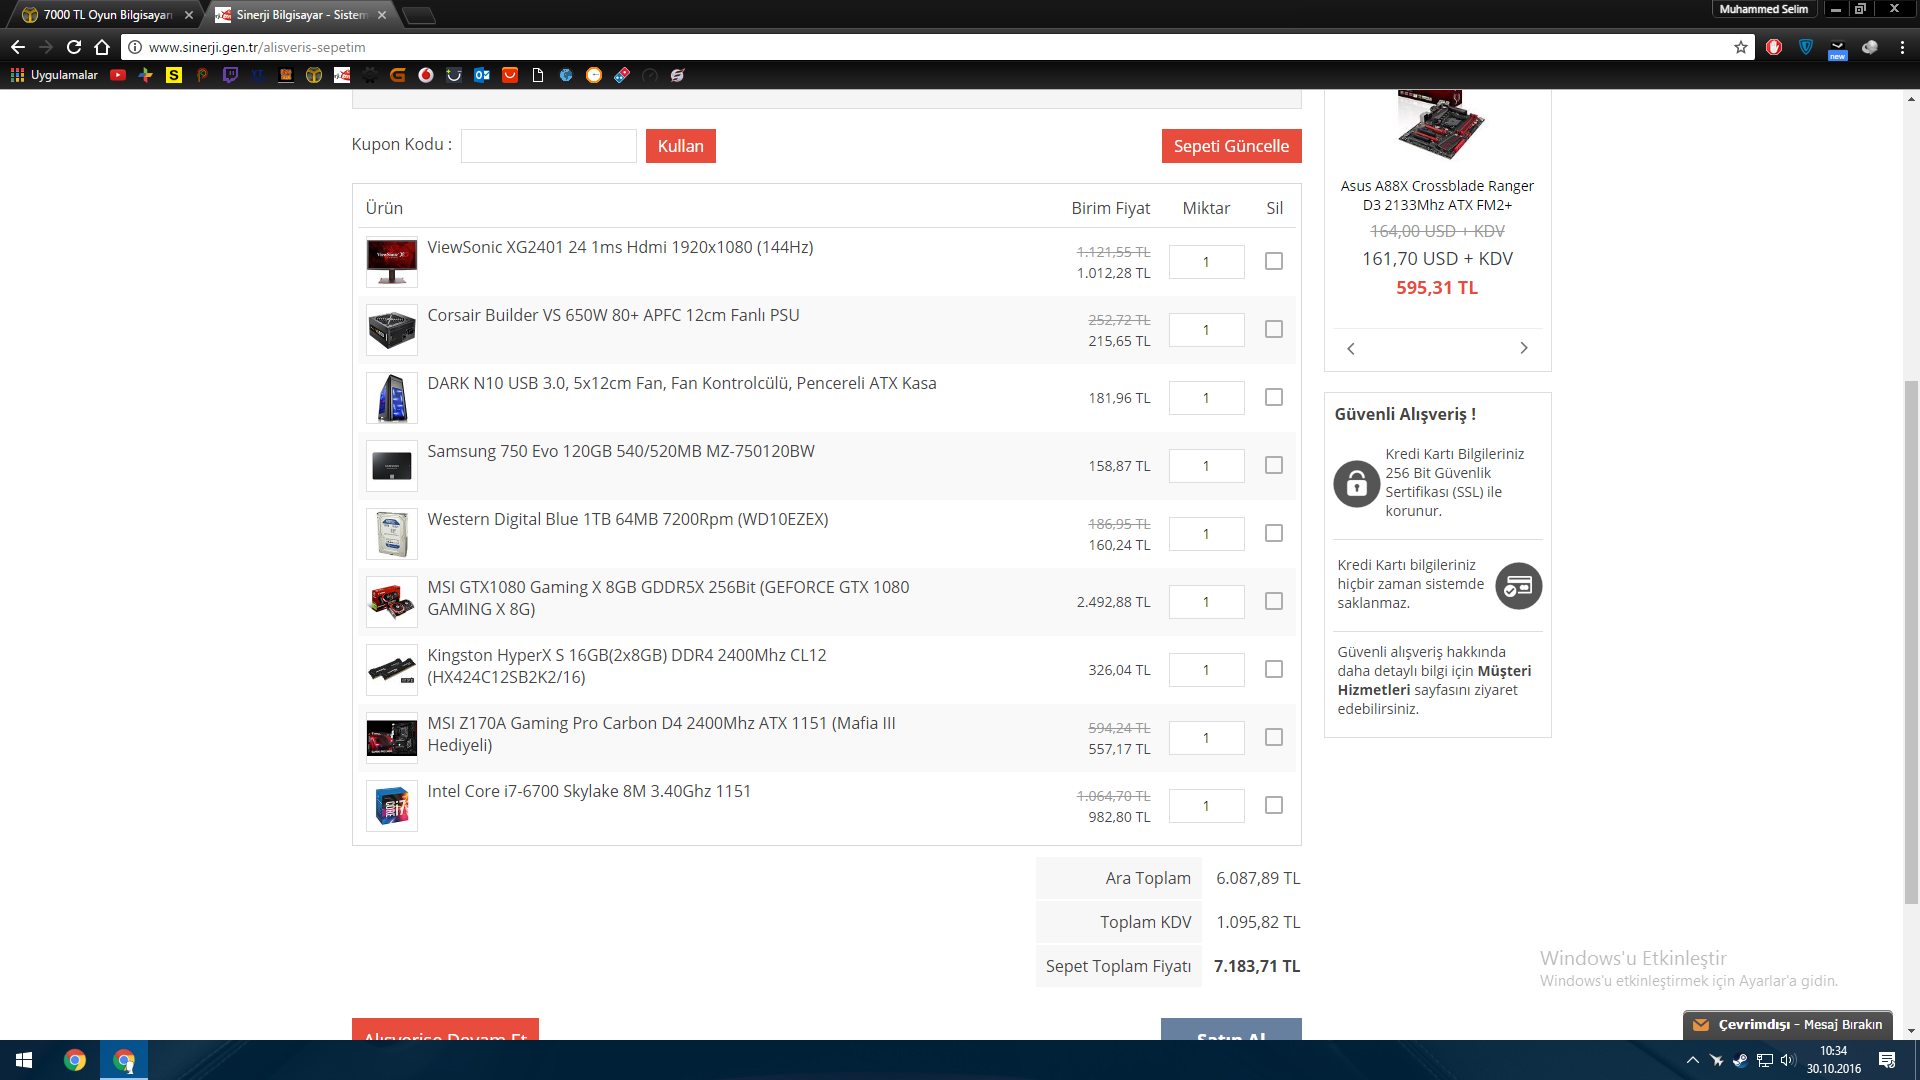Open the Twitch bookmark in the bookmarks bar
The width and height of the screenshot is (1920, 1080).
(230, 75)
